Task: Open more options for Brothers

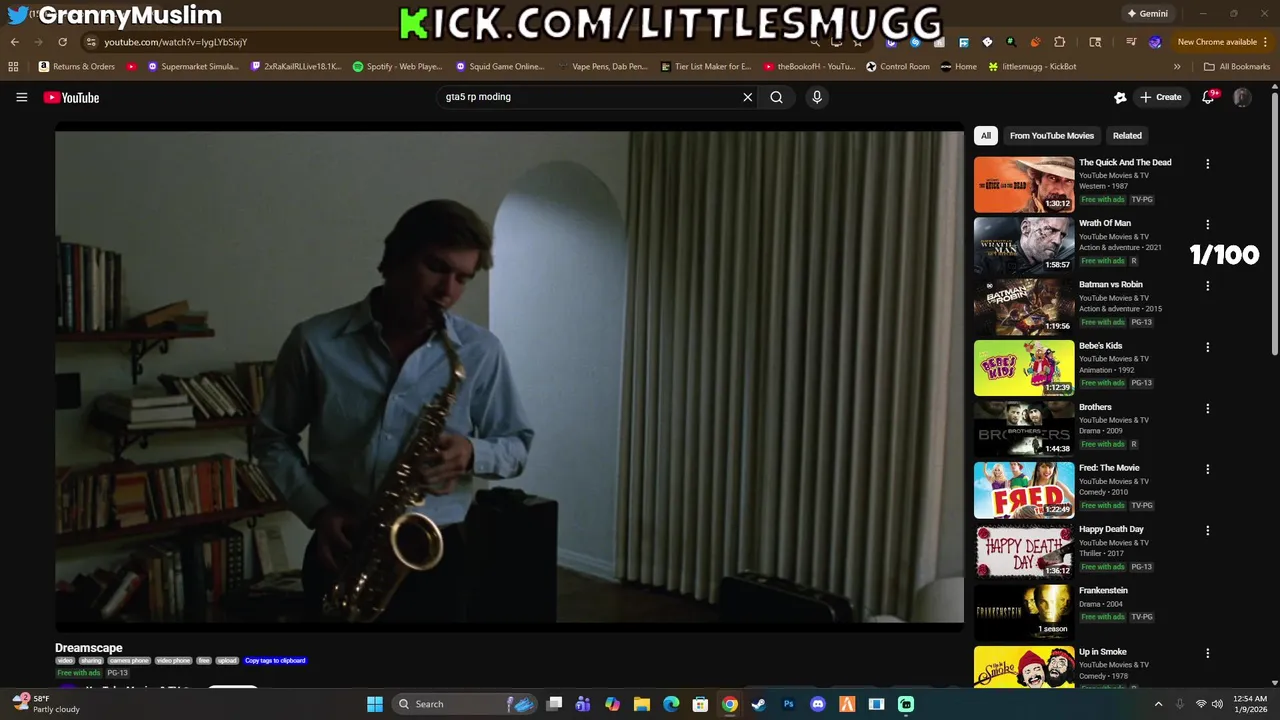Action: pyautogui.click(x=1208, y=408)
